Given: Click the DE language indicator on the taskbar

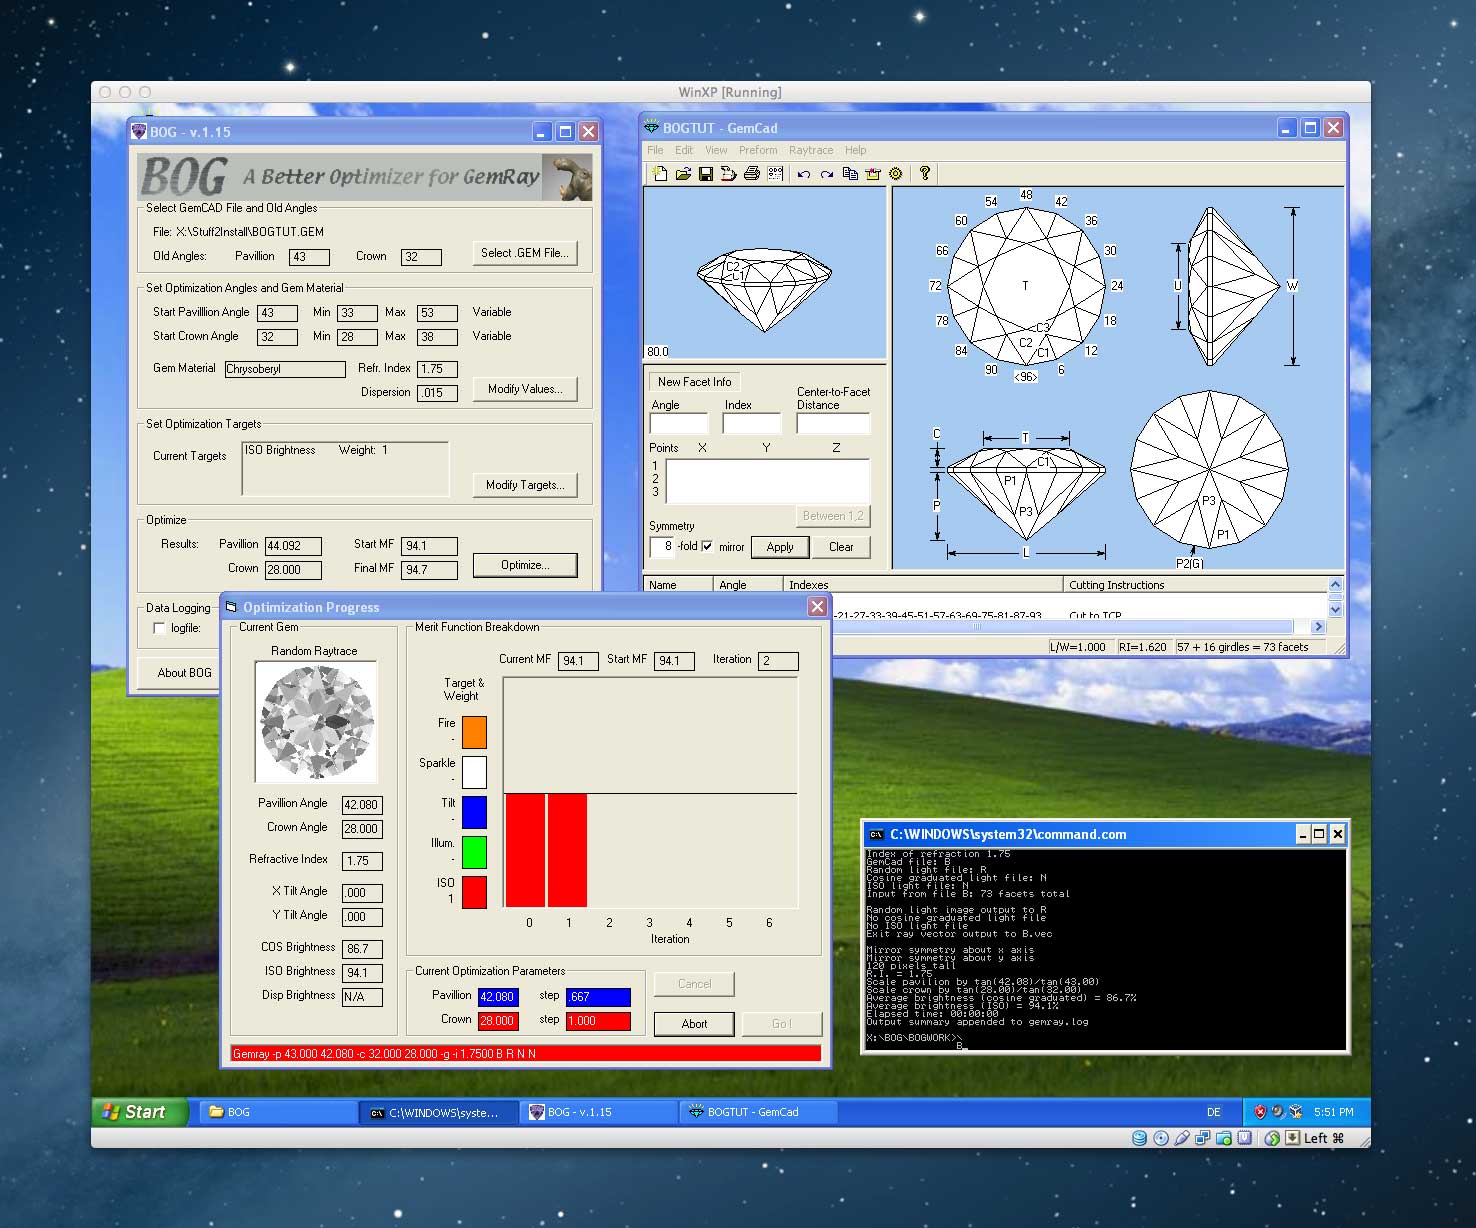Looking at the screenshot, I should coord(1214,1112).
